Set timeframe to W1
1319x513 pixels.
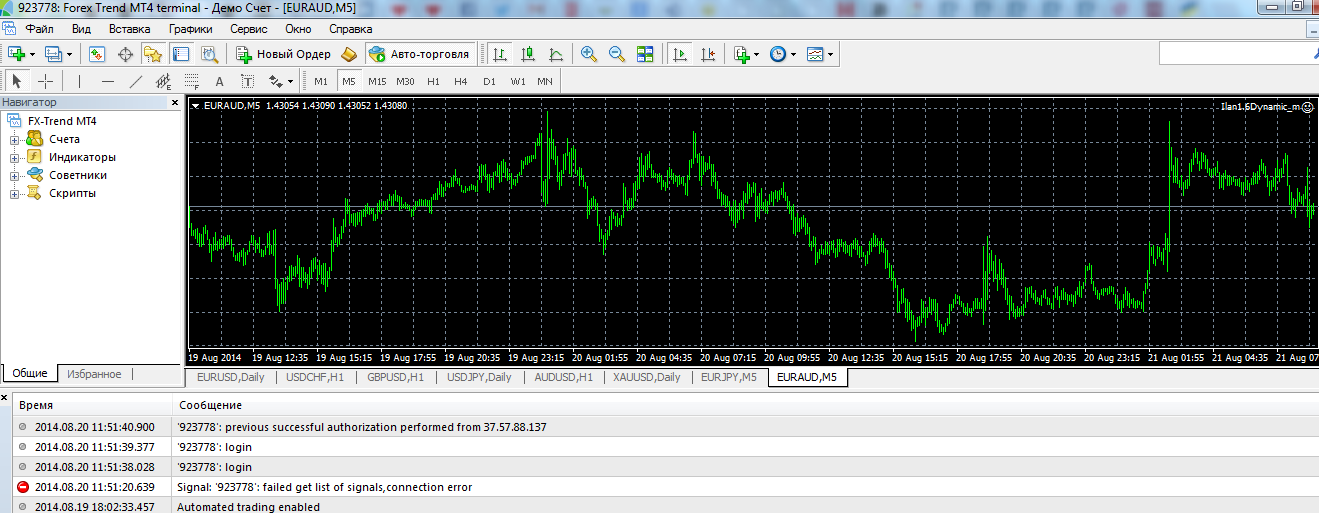517,81
